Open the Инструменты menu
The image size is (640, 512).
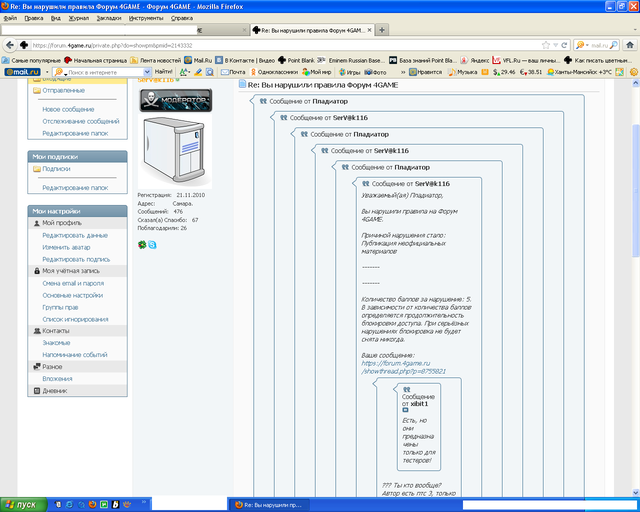tap(146, 18)
